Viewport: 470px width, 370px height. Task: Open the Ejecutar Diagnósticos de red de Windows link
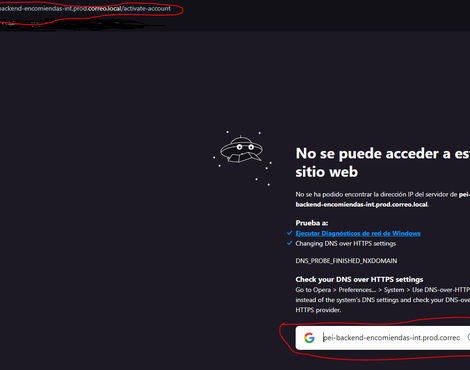[358, 233]
